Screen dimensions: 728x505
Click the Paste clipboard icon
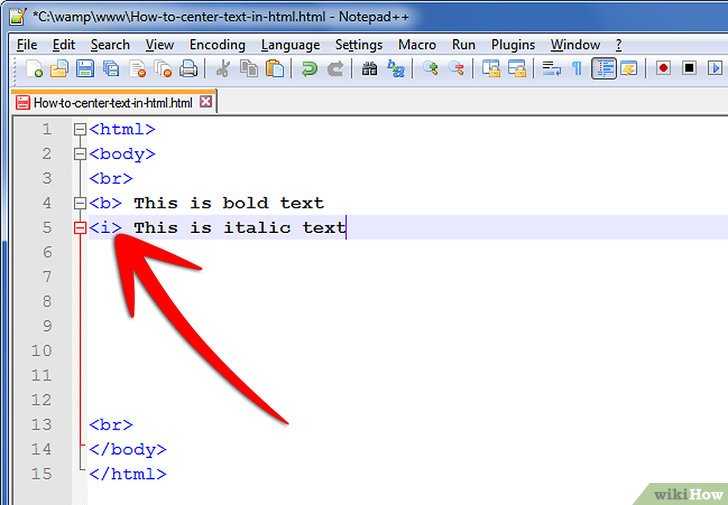pos(274,69)
